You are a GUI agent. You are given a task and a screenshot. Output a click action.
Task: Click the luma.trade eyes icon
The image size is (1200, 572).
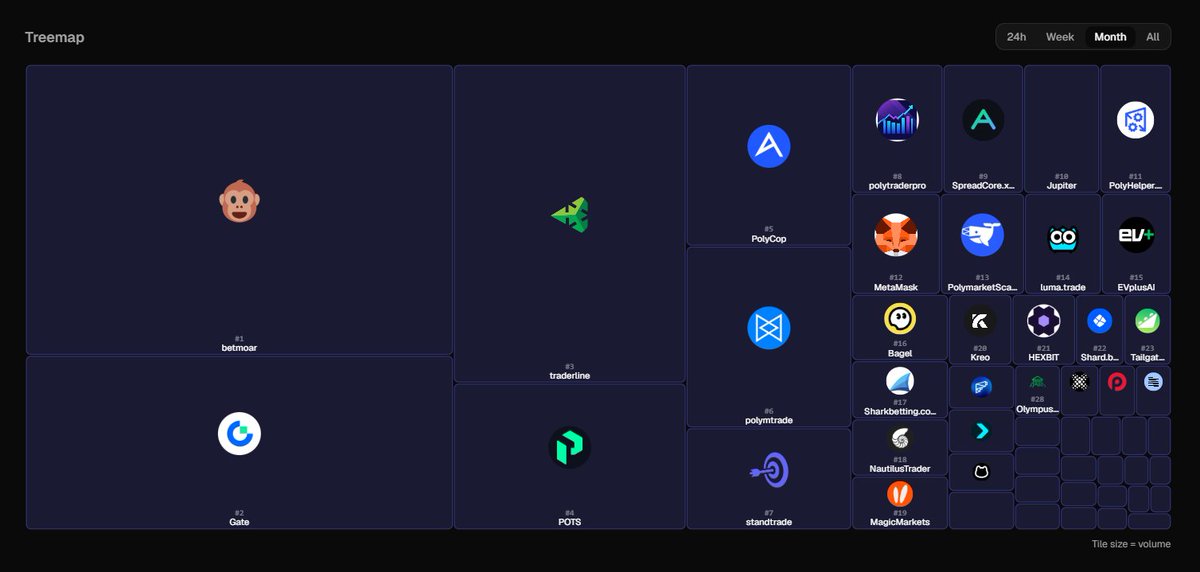[x=1062, y=238]
